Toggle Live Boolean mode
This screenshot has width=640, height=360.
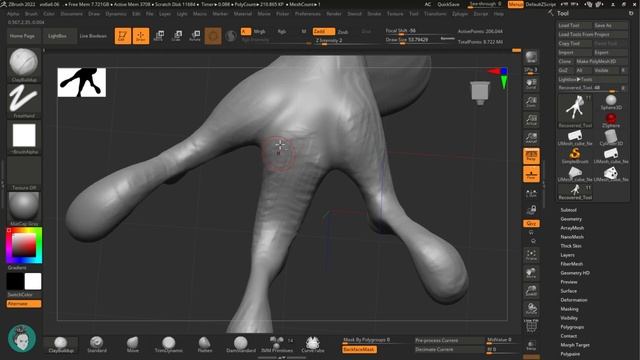(x=93, y=36)
